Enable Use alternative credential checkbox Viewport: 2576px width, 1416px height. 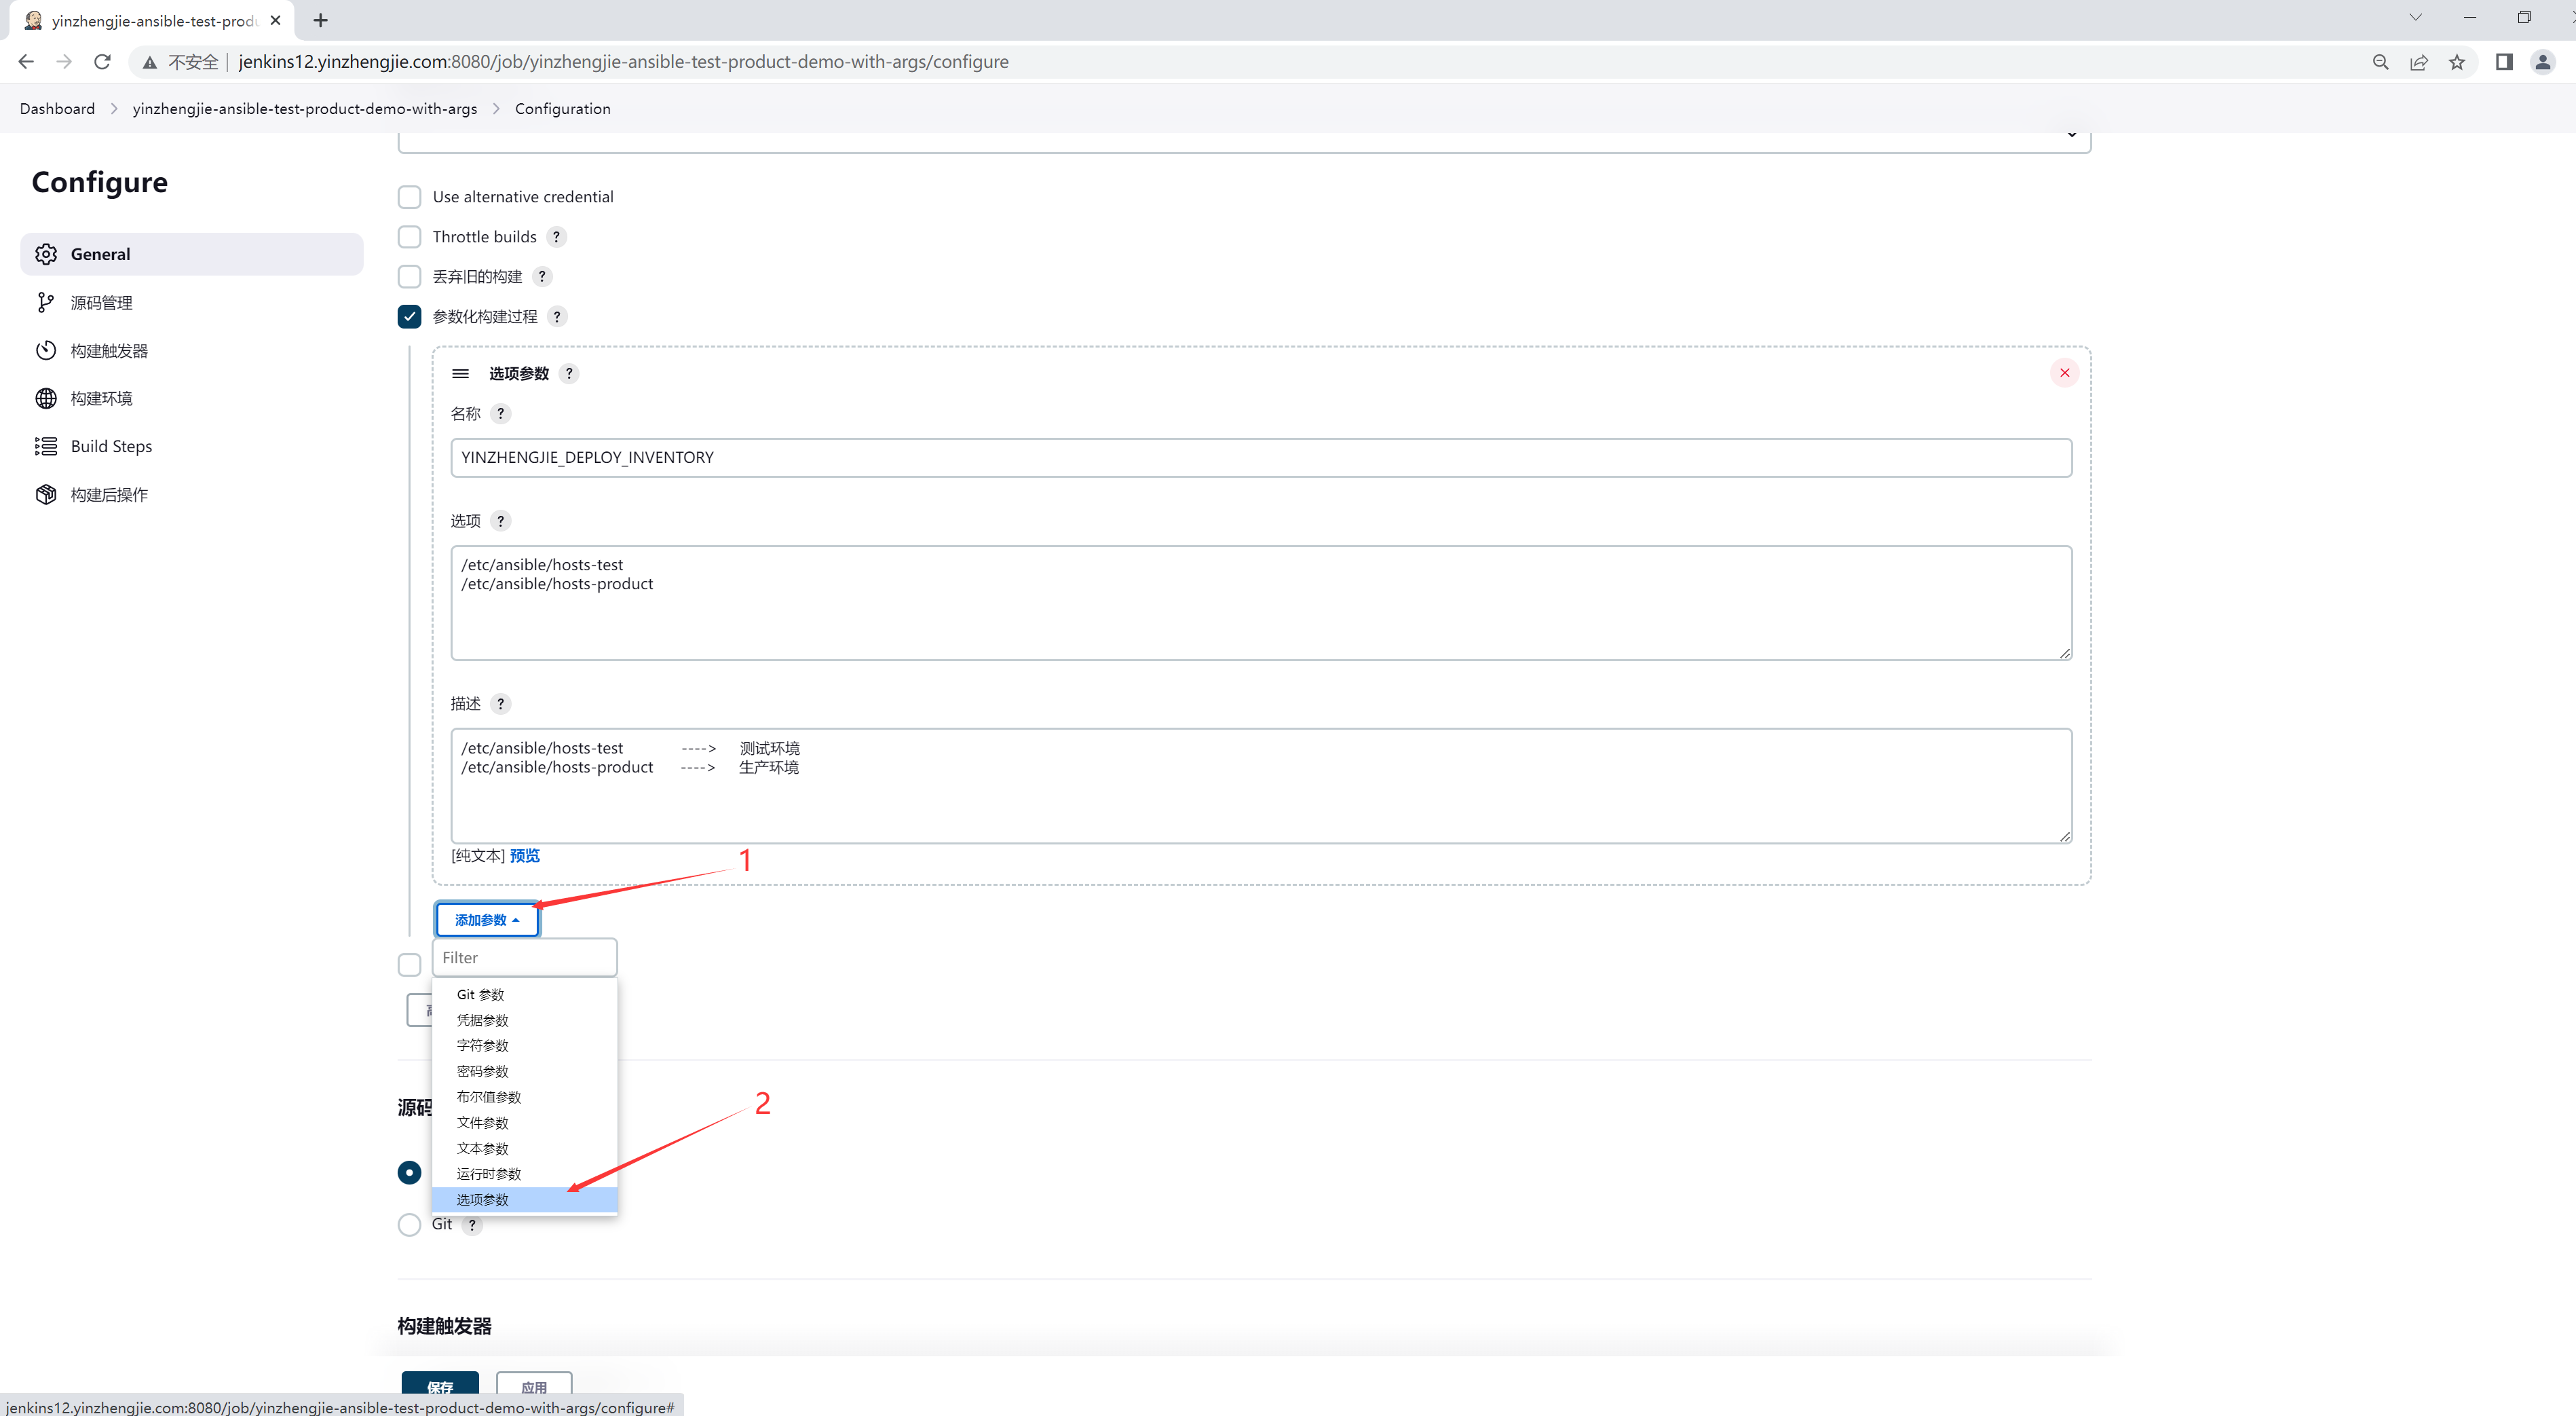(409, 197)
